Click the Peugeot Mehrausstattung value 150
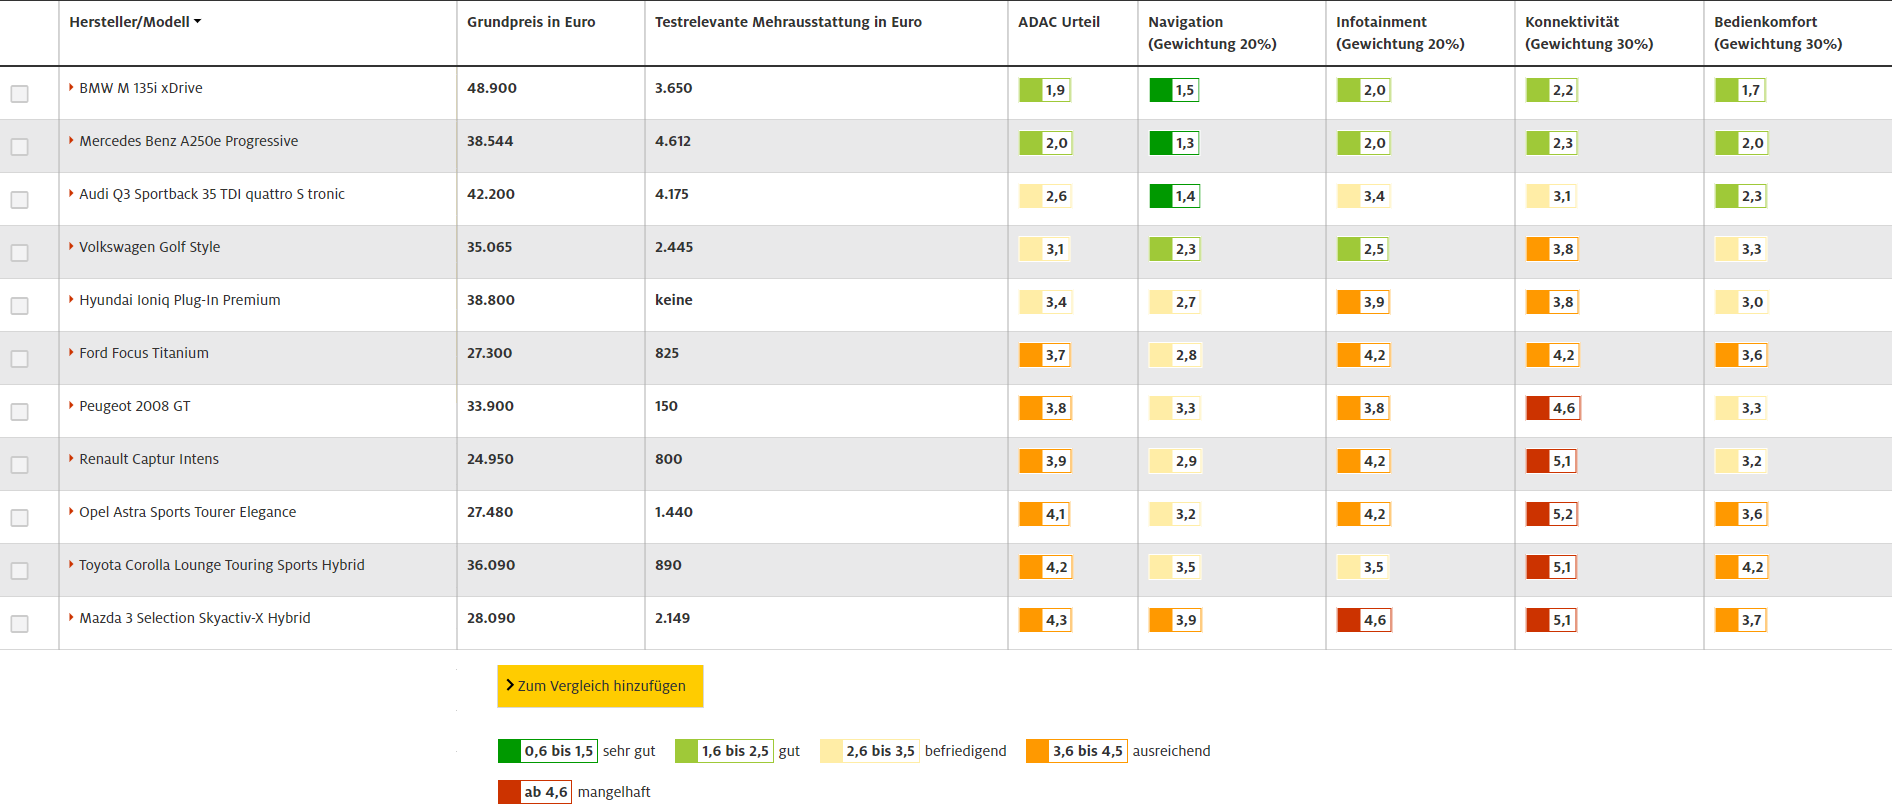This screenshot has width=1892, height=807. pyautogui.click(x=667, y=406)
